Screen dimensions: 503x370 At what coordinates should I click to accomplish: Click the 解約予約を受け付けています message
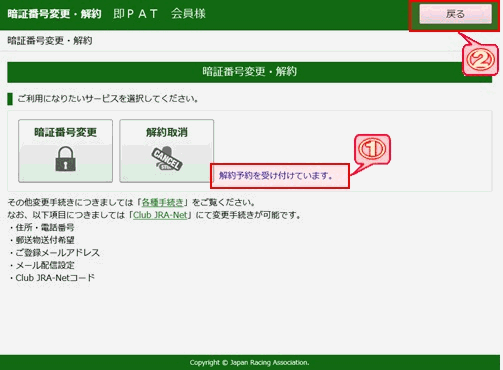tap(276, 176)
